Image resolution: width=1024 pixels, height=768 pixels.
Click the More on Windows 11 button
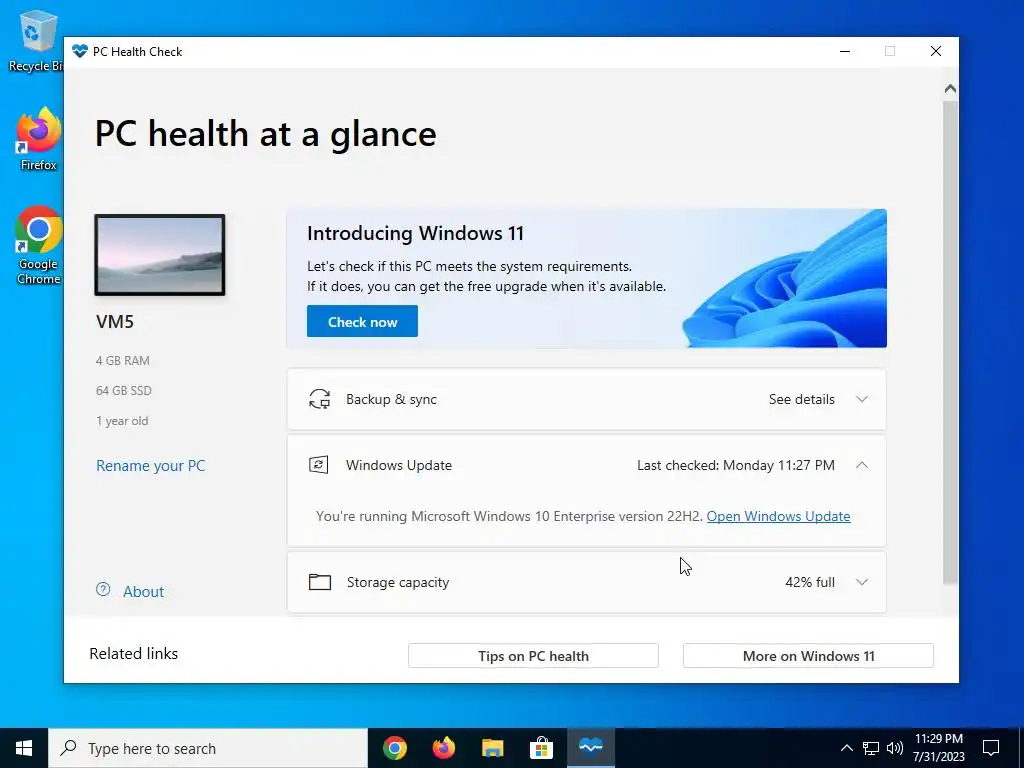pyautogui.click(x=808, y=656)
